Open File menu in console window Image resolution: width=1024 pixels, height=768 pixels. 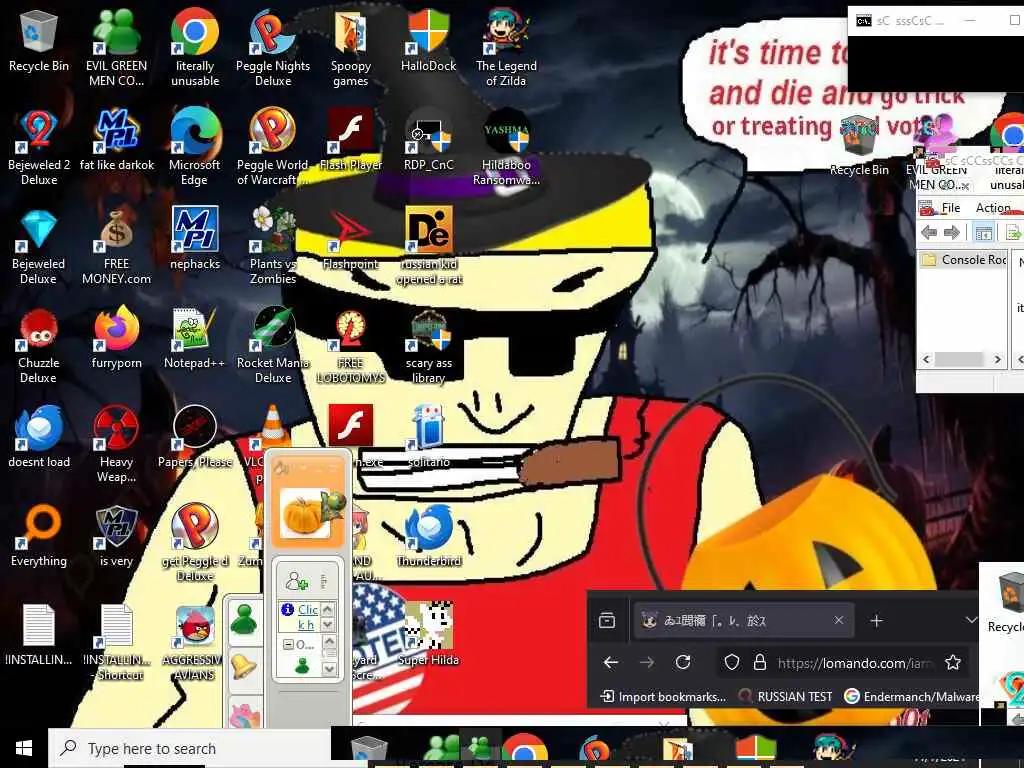coord(950,208)
